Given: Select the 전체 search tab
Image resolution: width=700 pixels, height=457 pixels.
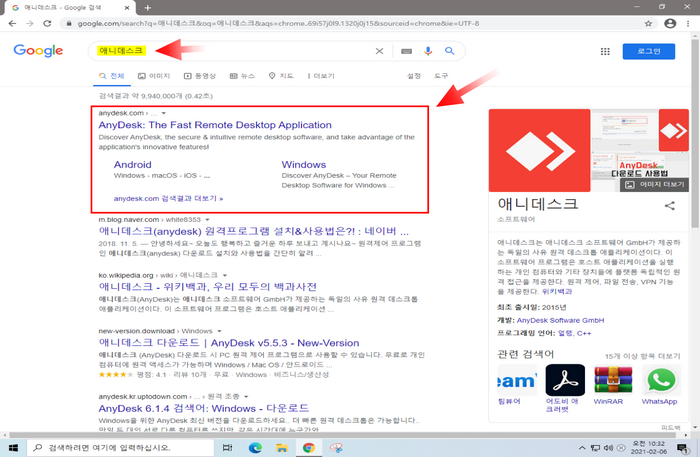Looking at the screenshot, I should [x=112, y=76].
